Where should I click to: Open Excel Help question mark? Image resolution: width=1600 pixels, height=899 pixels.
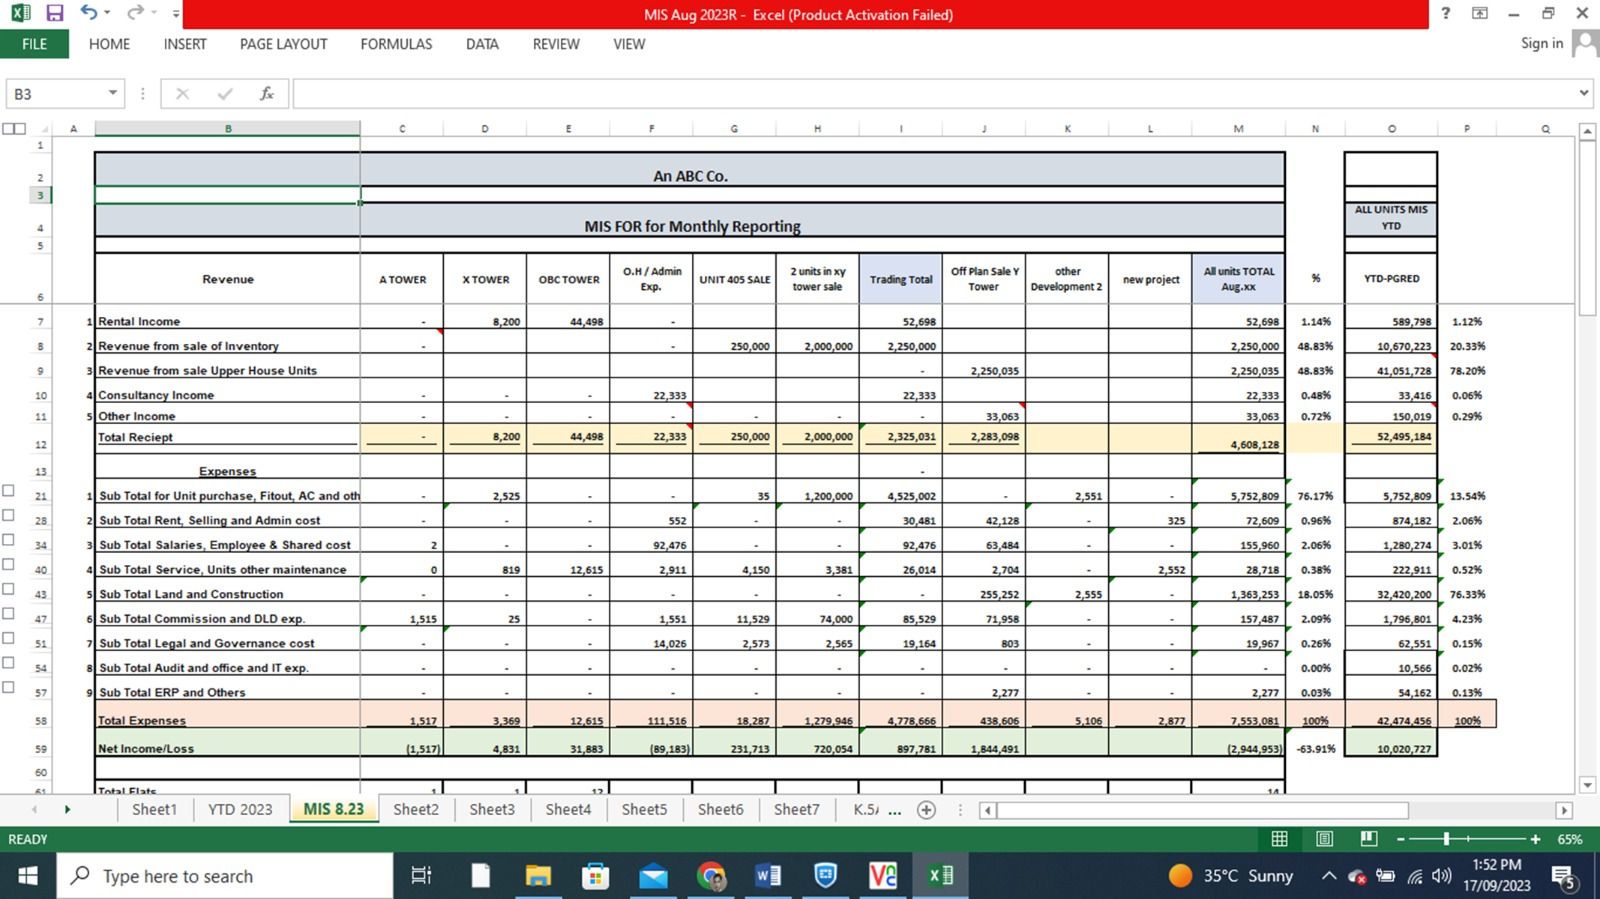click(x=1445, y=13)
